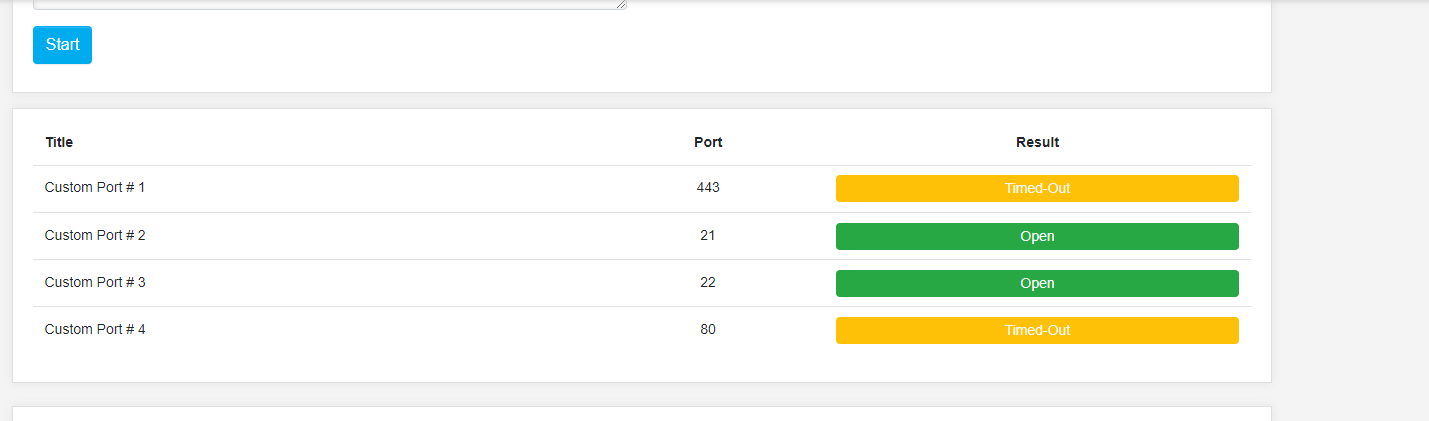Viewport: 1429px width, 421px height.
Task: Click port number 80
Action: [708, 330]
